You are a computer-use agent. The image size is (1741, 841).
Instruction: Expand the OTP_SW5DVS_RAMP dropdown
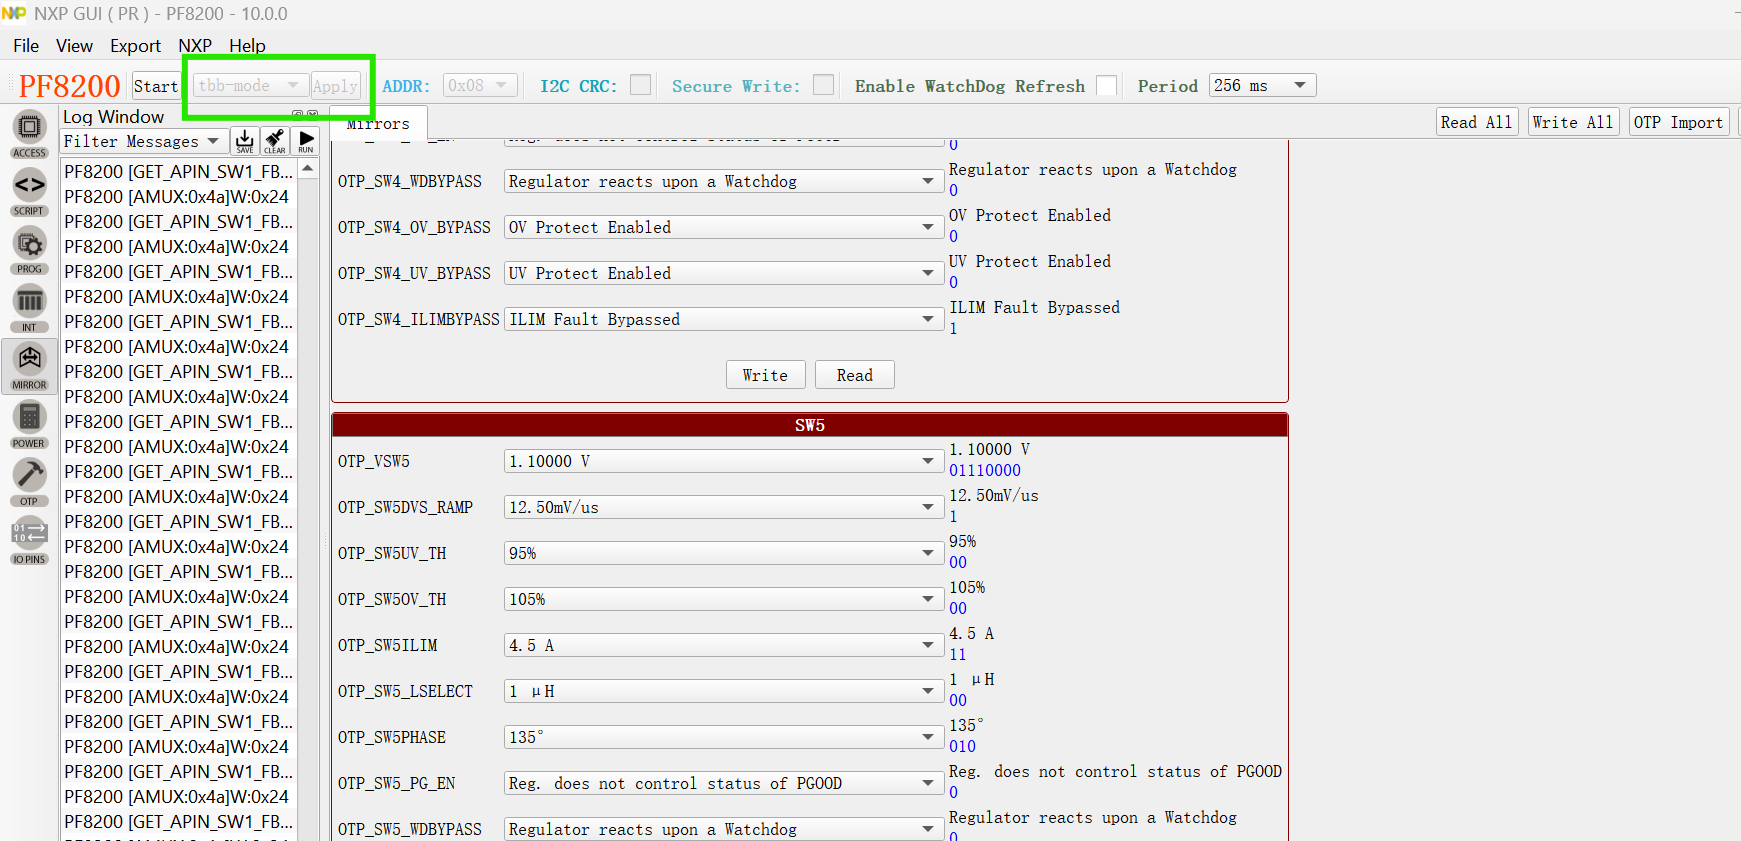(x=723, y=507)
